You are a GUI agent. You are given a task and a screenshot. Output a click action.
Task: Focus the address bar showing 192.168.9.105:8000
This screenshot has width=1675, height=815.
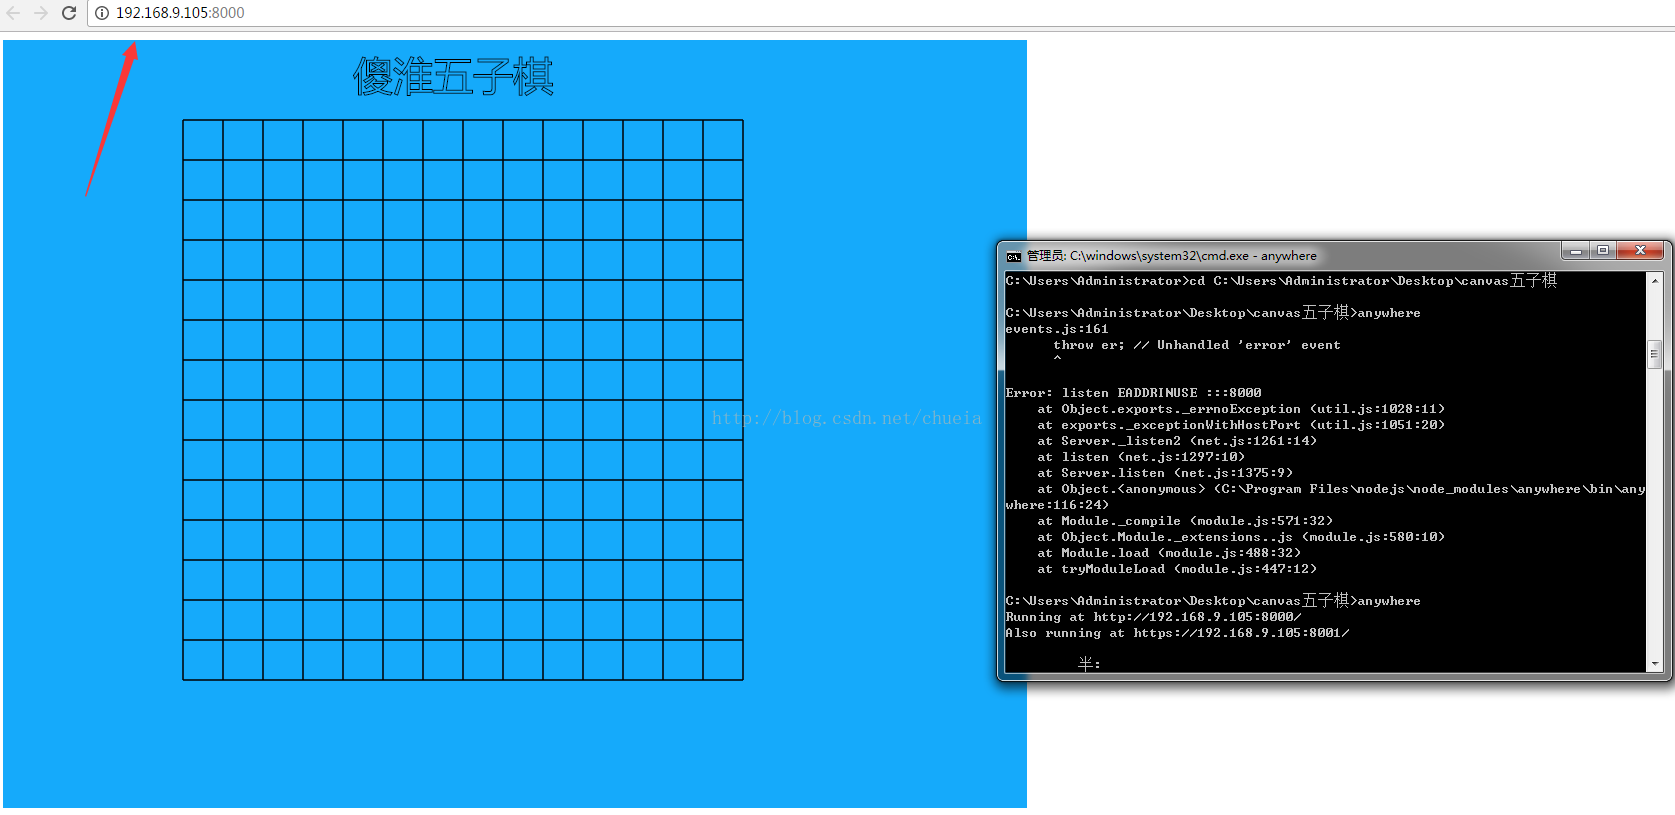coord(880,13)
